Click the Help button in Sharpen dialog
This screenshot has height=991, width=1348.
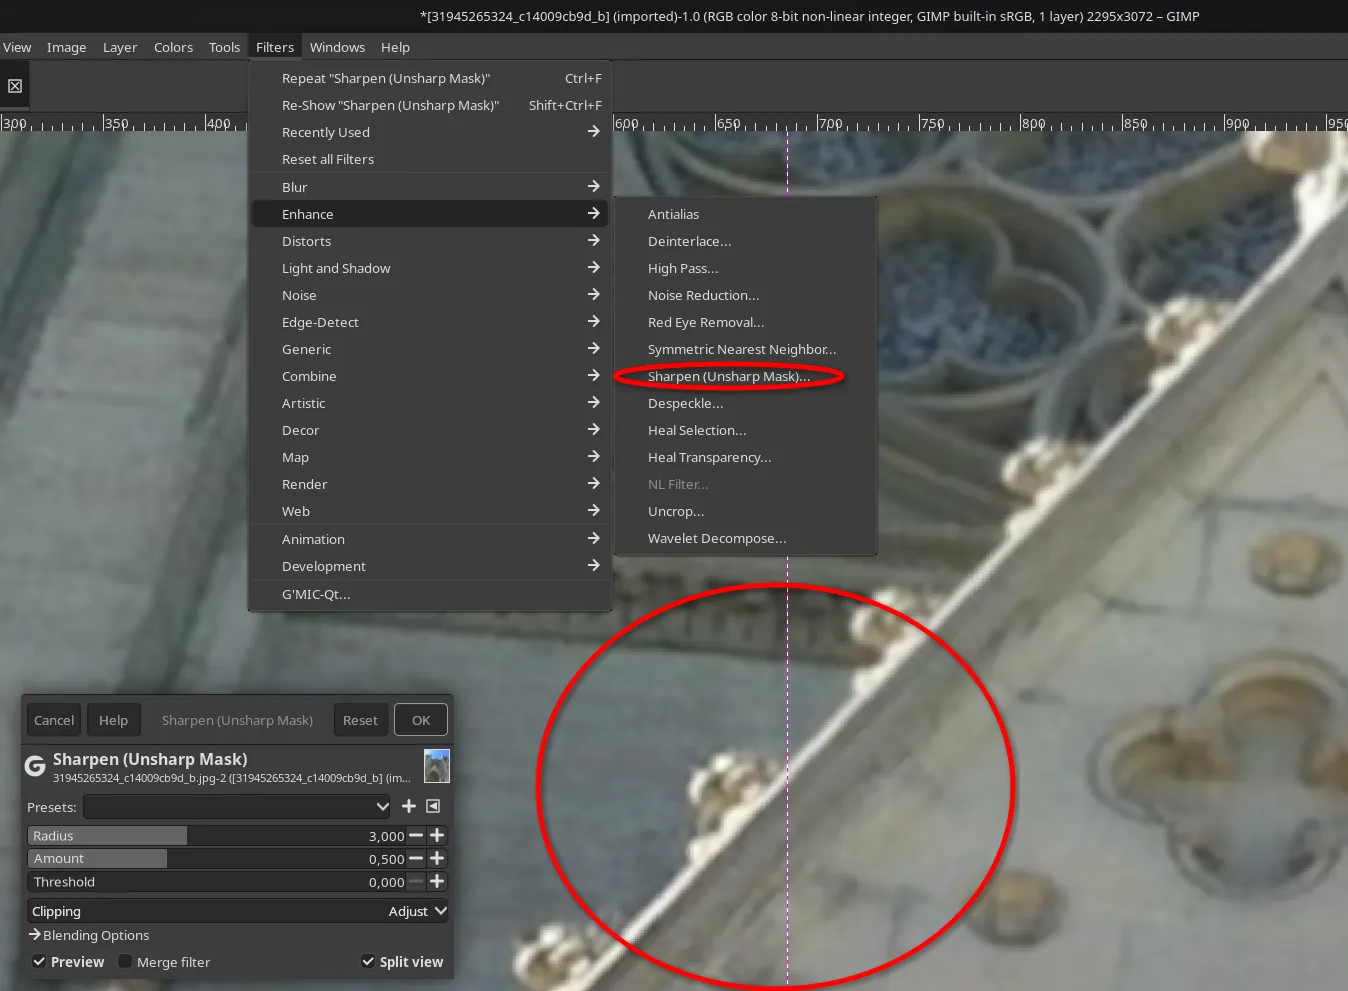pyautogui.click(x=113, y=720)
